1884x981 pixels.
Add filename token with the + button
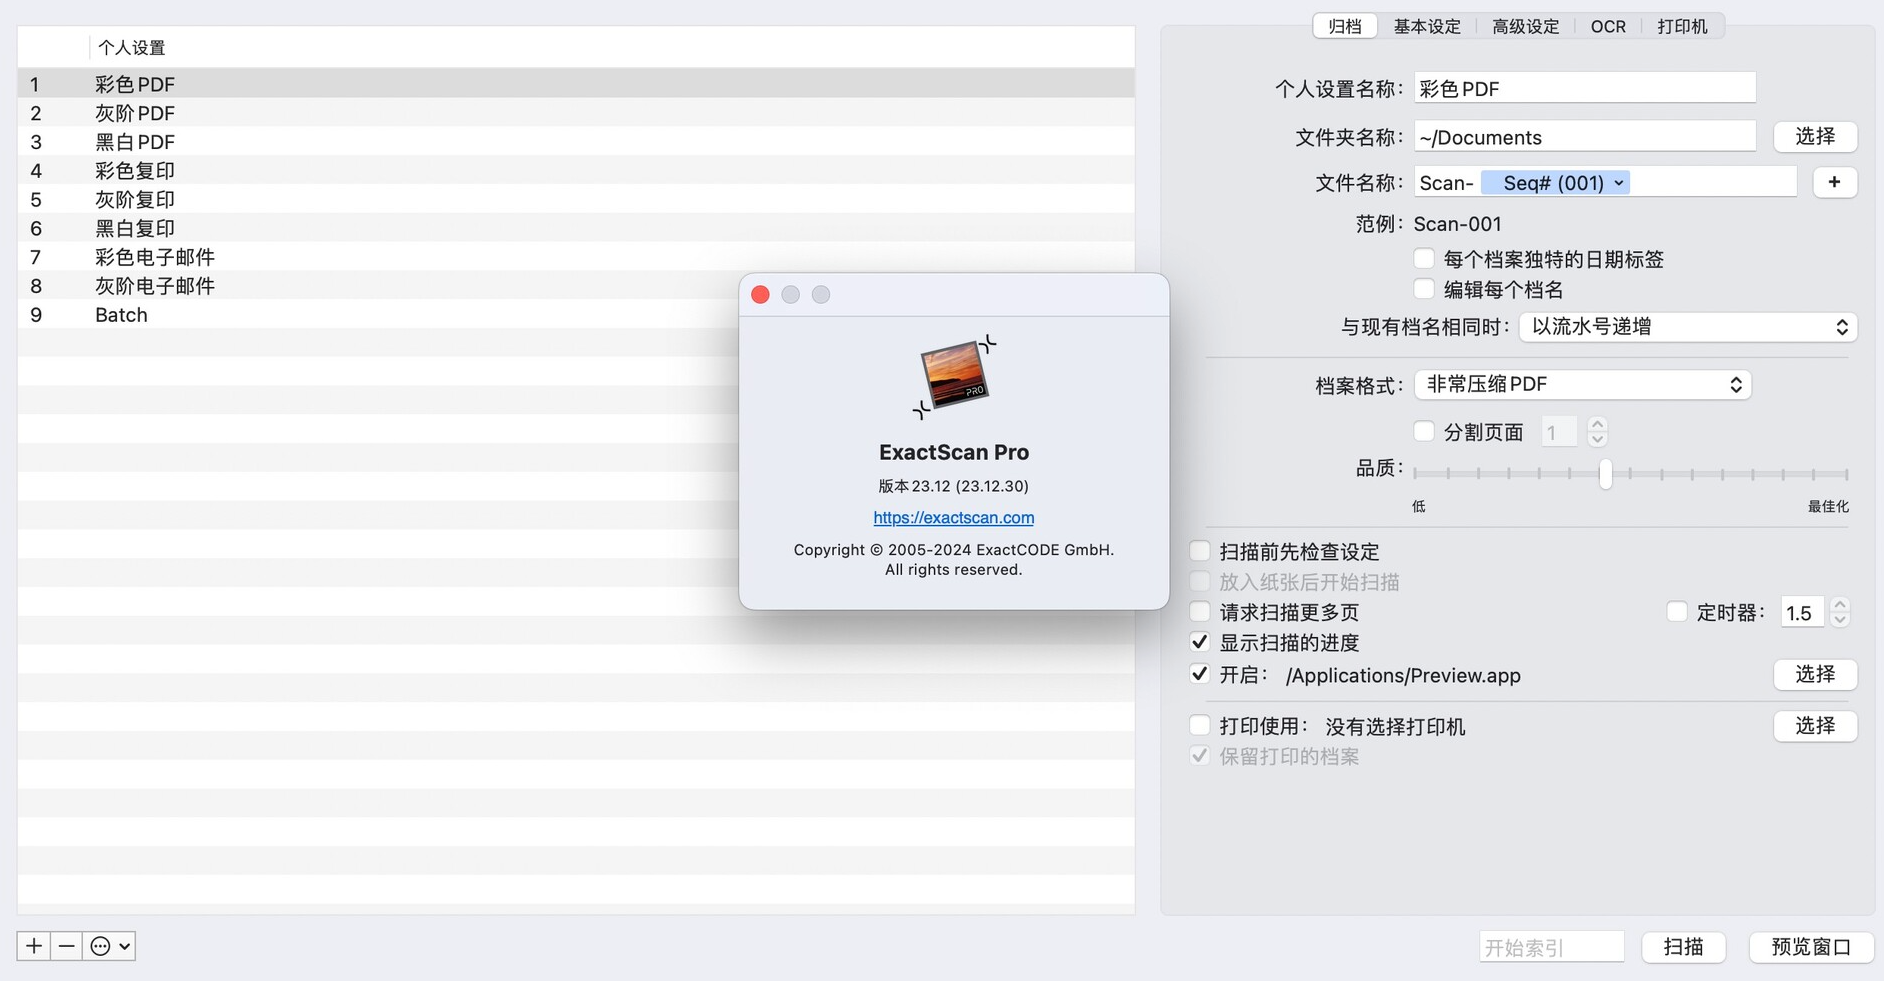1834,182
